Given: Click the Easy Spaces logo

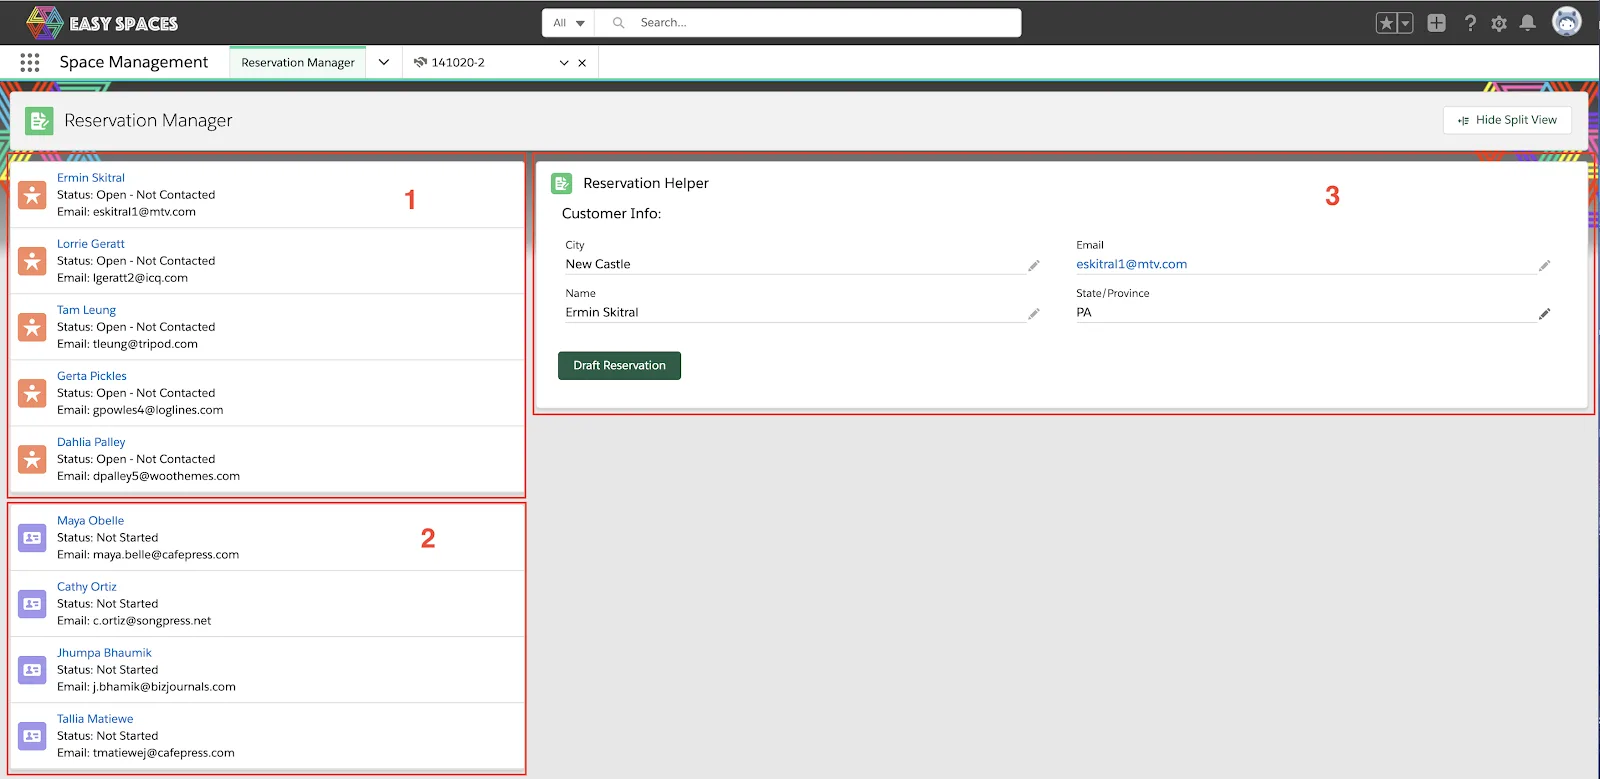Looking at the screenshot, I should (102, 22).
